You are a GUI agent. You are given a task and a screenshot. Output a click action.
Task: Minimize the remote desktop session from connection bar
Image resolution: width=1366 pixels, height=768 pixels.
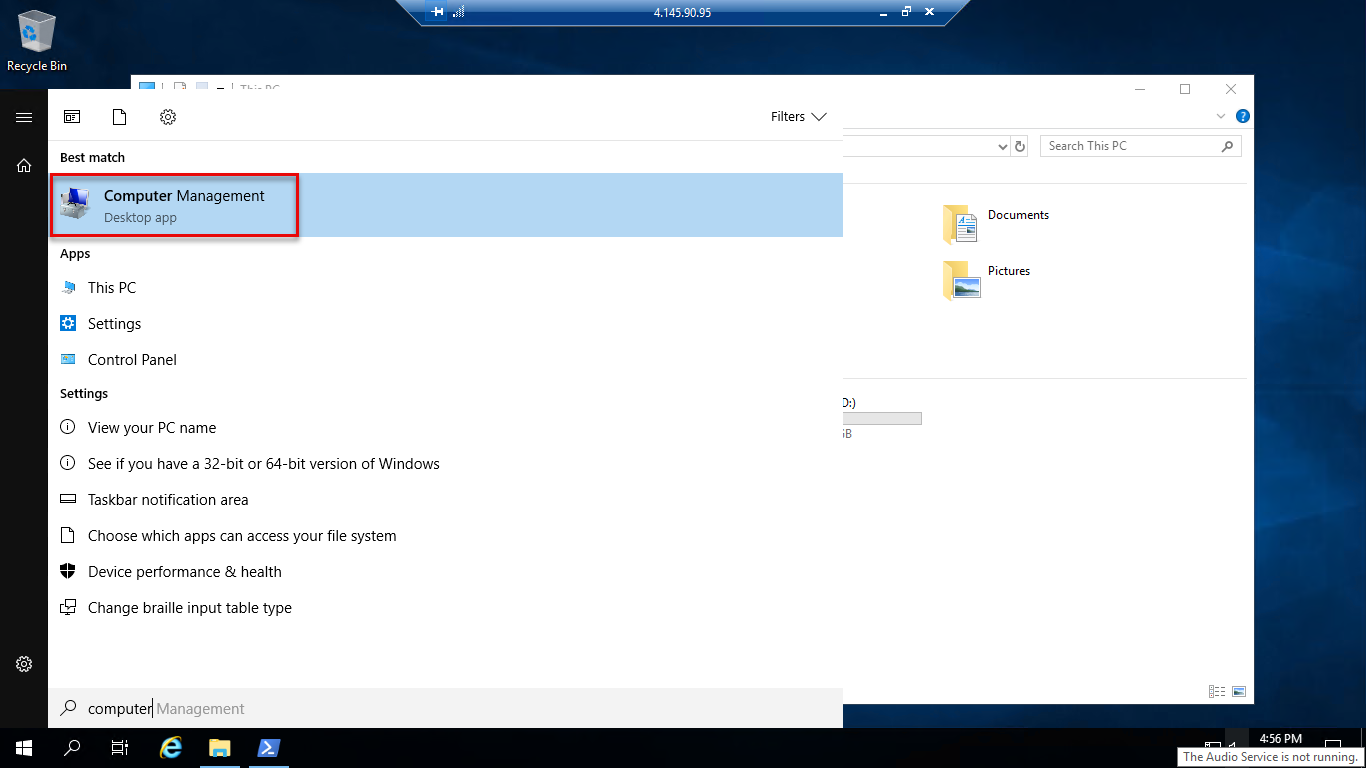(883, 12)
